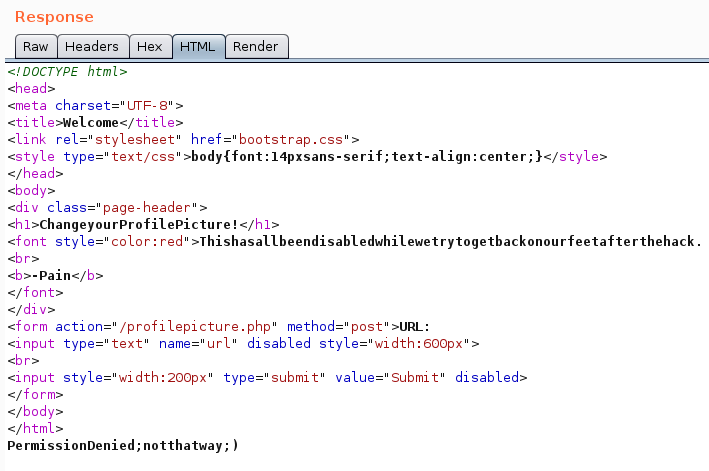Viewport: 709px width, 471px height.
Task: Click the opening head tag line
Action: [31, 89]
